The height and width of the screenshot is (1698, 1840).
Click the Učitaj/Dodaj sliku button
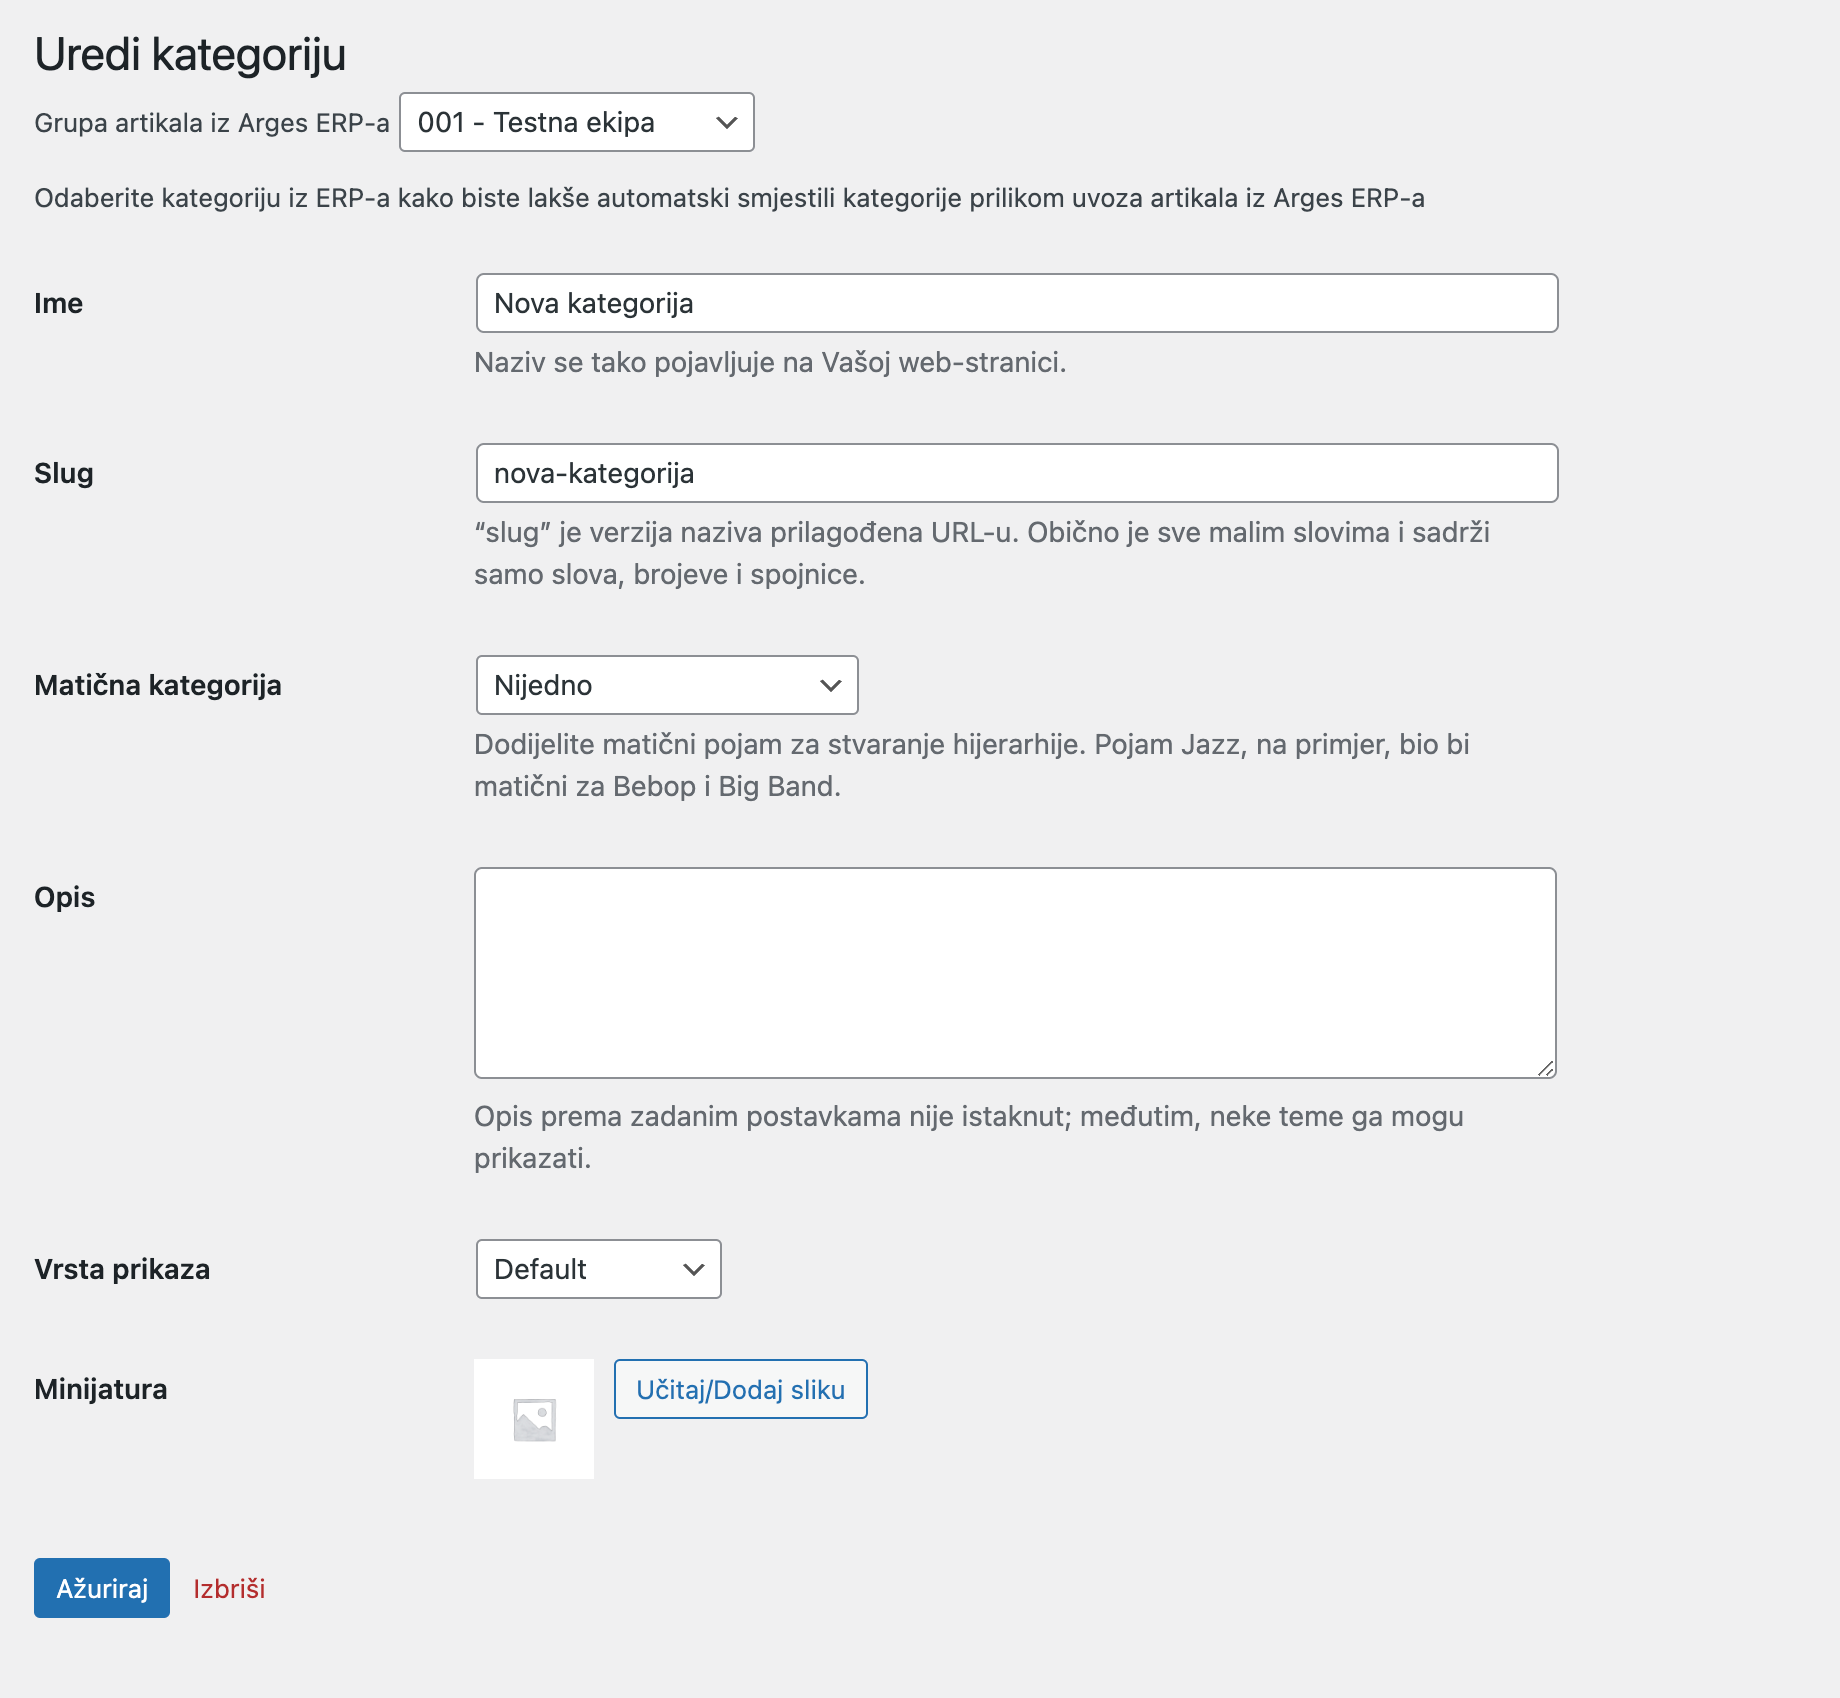point(739,1389)
